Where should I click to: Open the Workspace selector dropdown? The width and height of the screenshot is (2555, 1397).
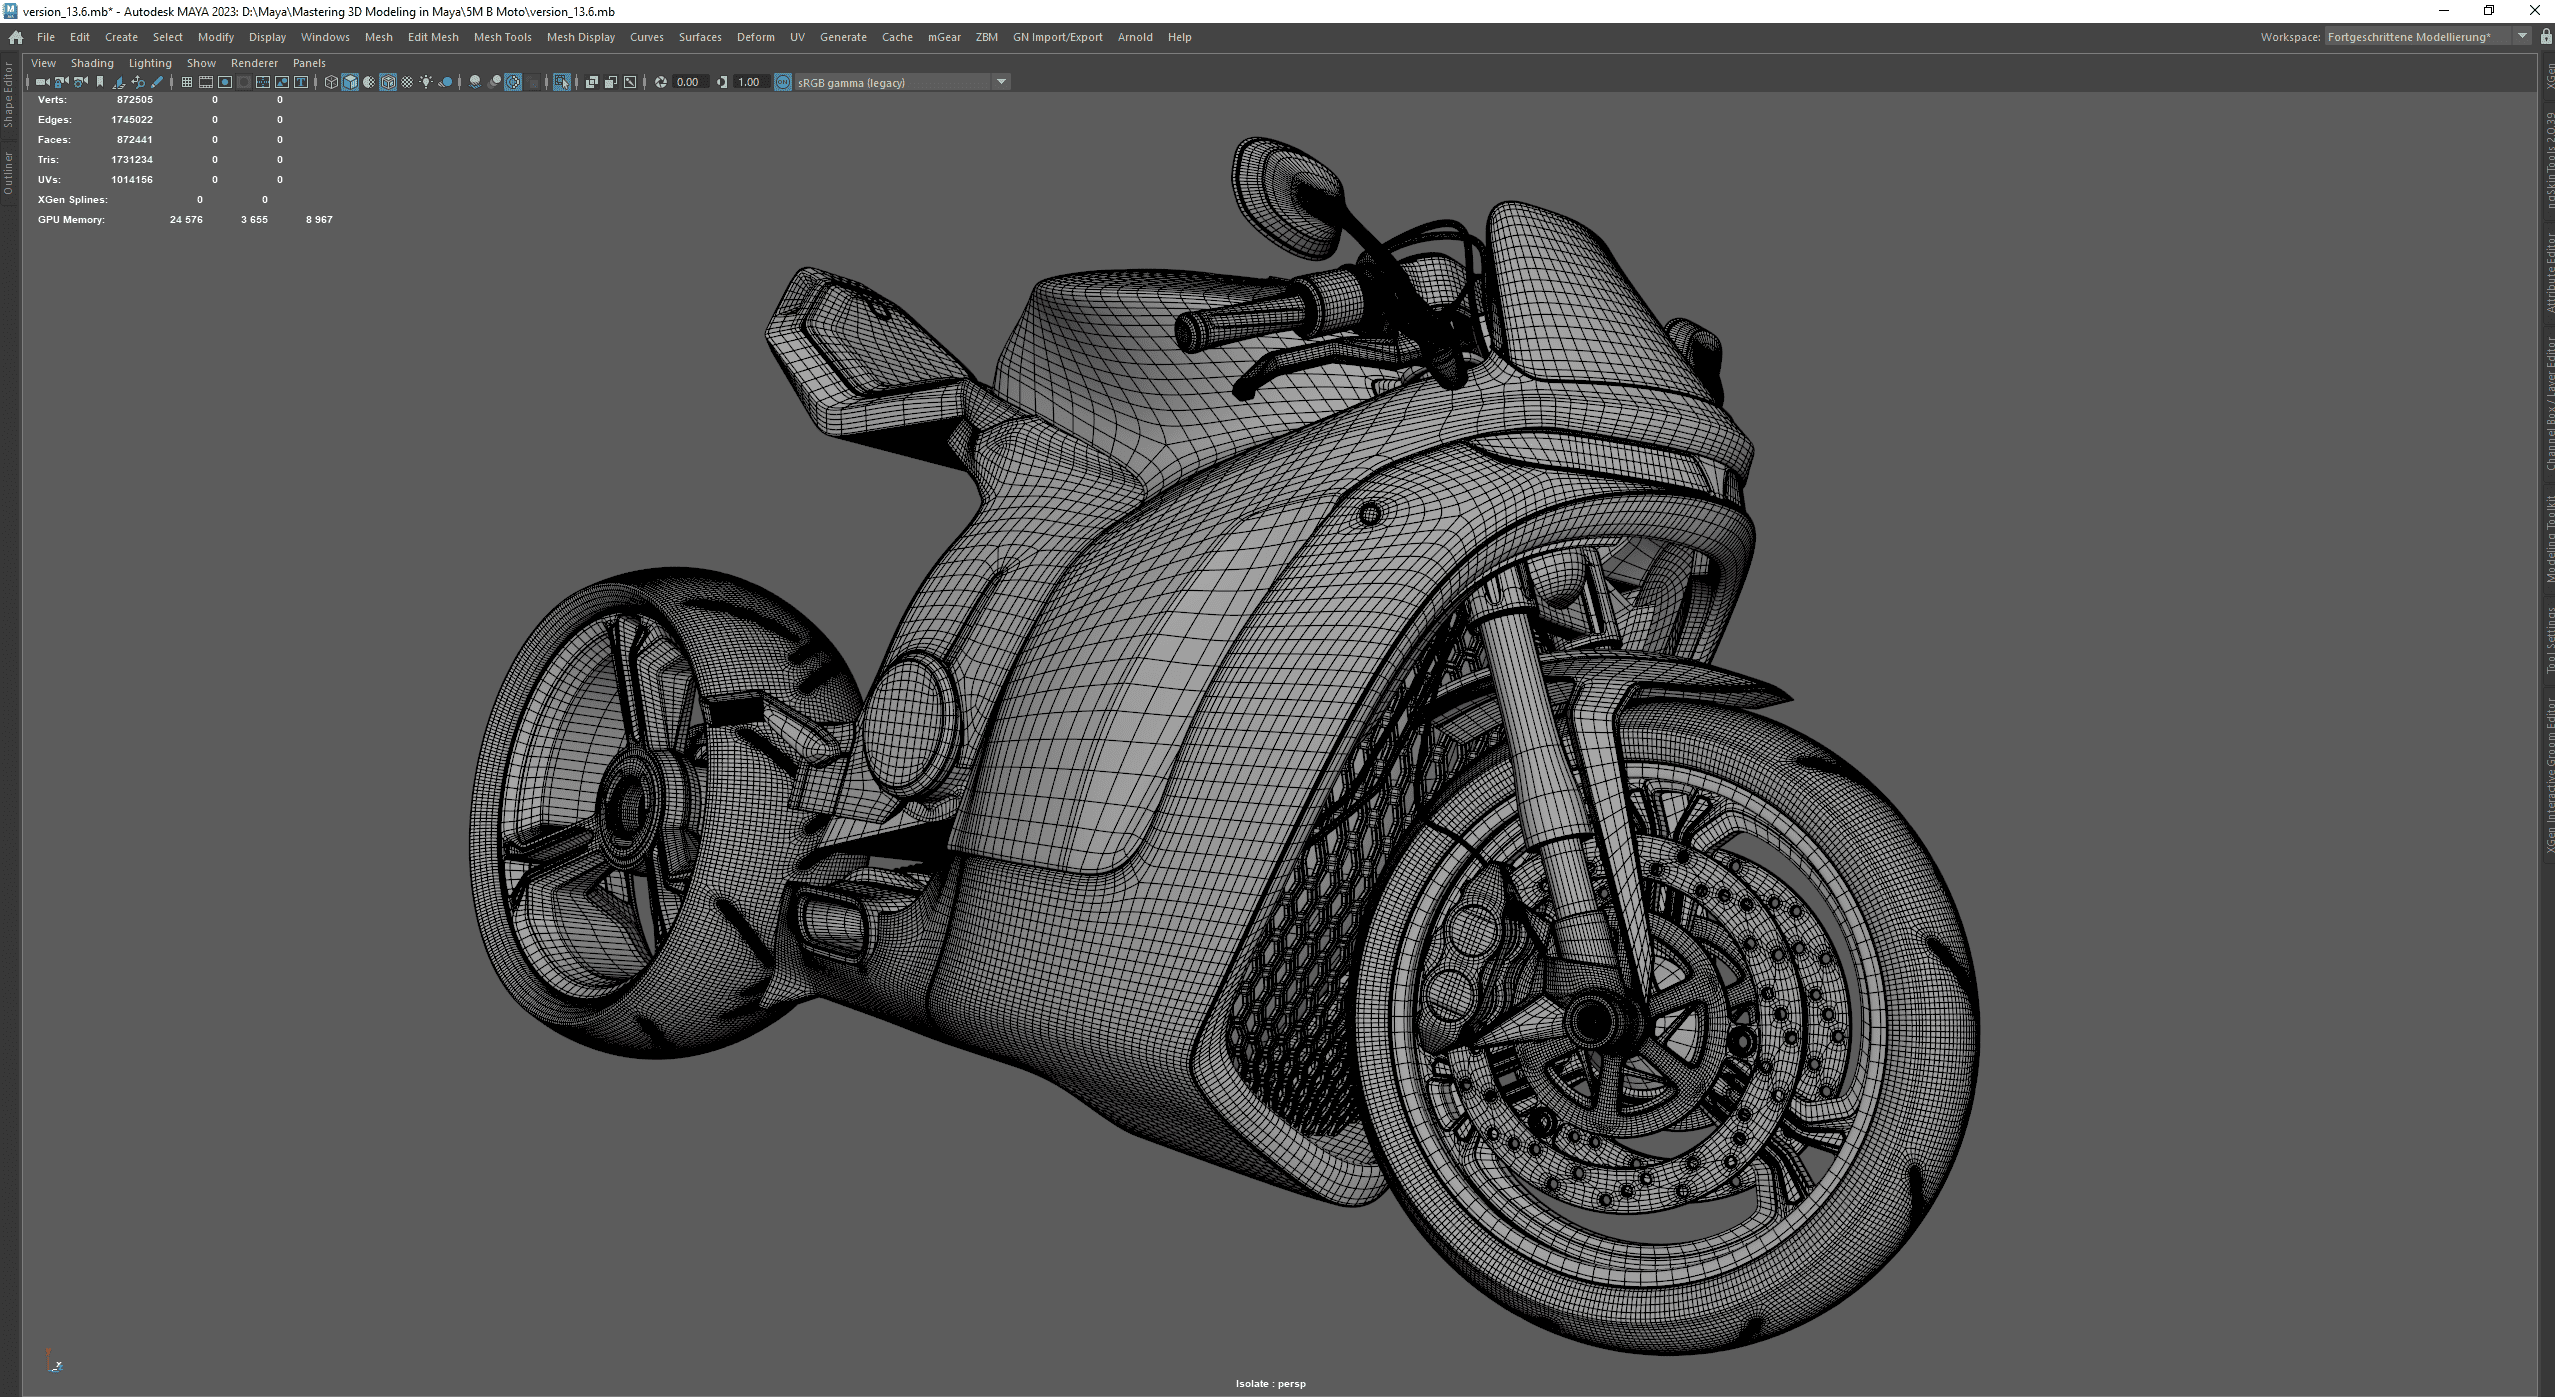point(2521,37)
